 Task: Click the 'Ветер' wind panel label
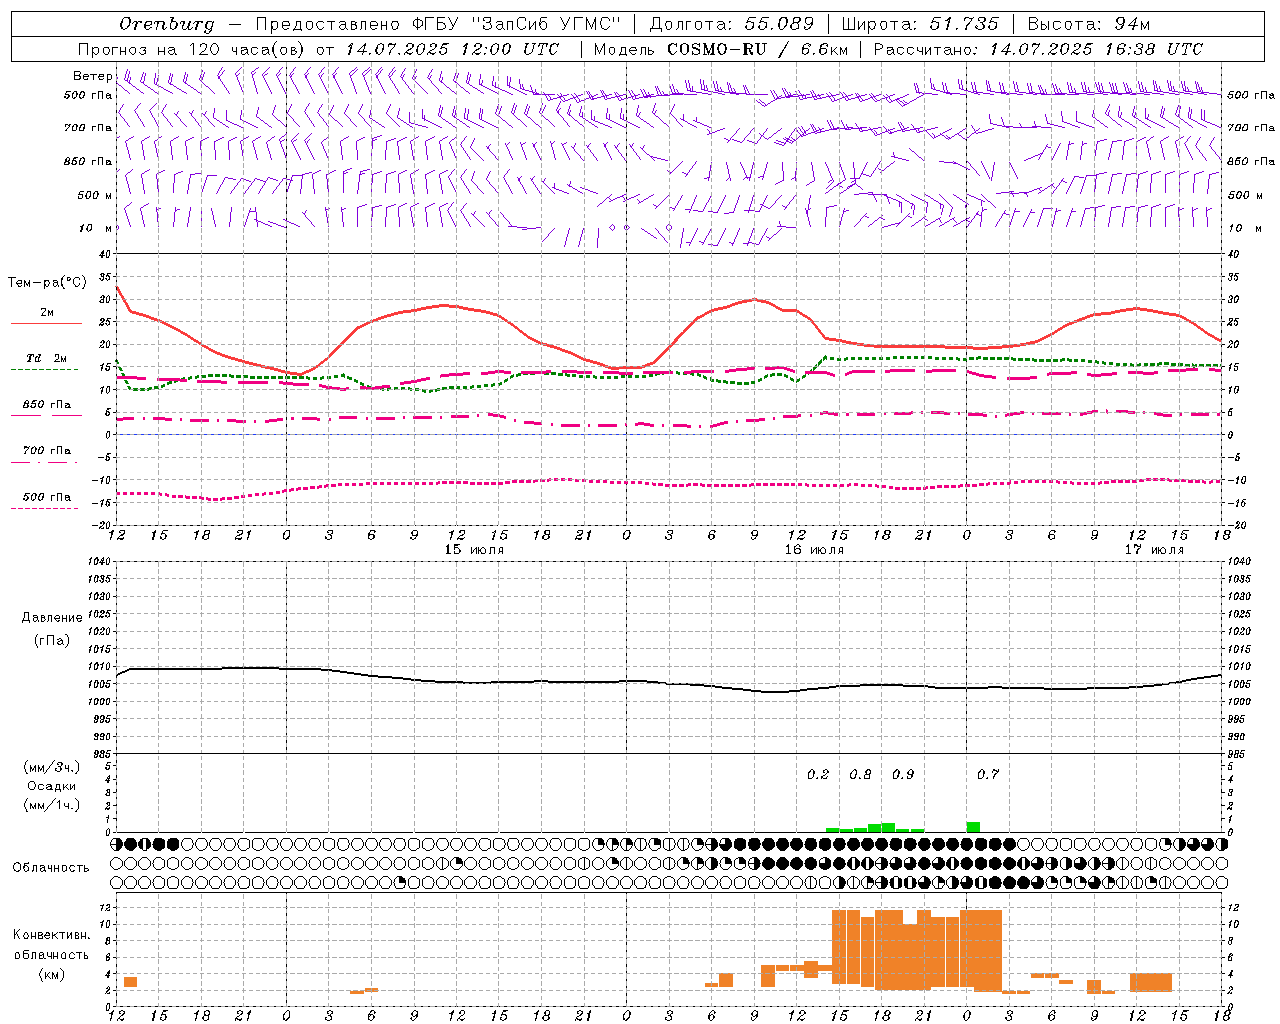click(x=93, y=76)
